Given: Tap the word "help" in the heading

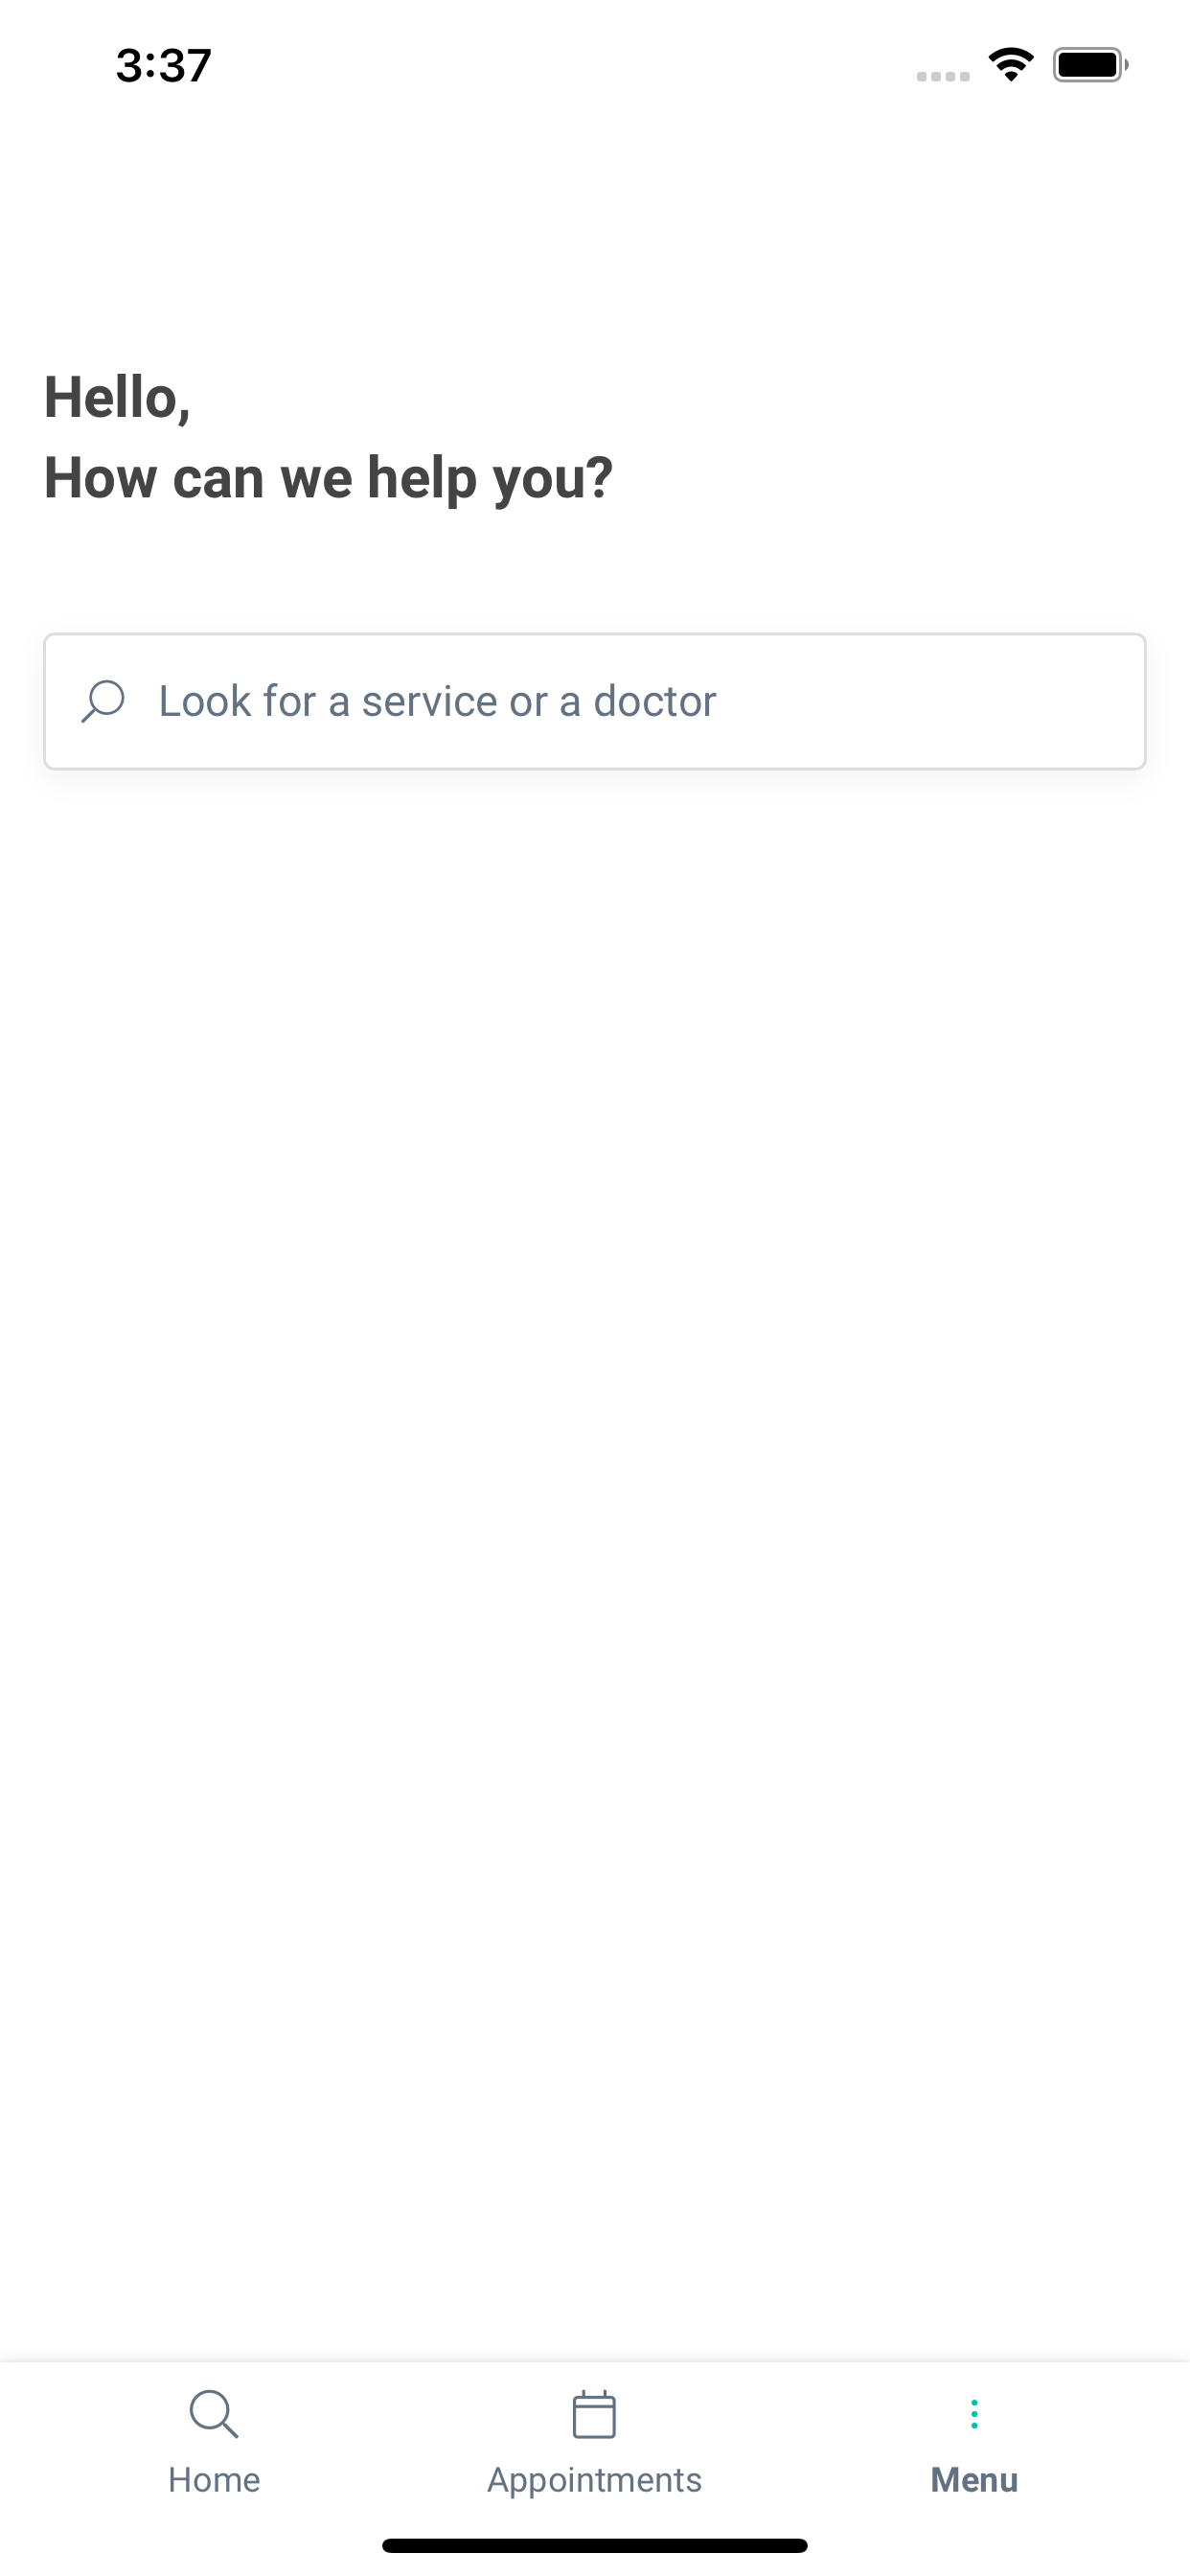Looking at the screenshot, I should (x=422, y=478).
